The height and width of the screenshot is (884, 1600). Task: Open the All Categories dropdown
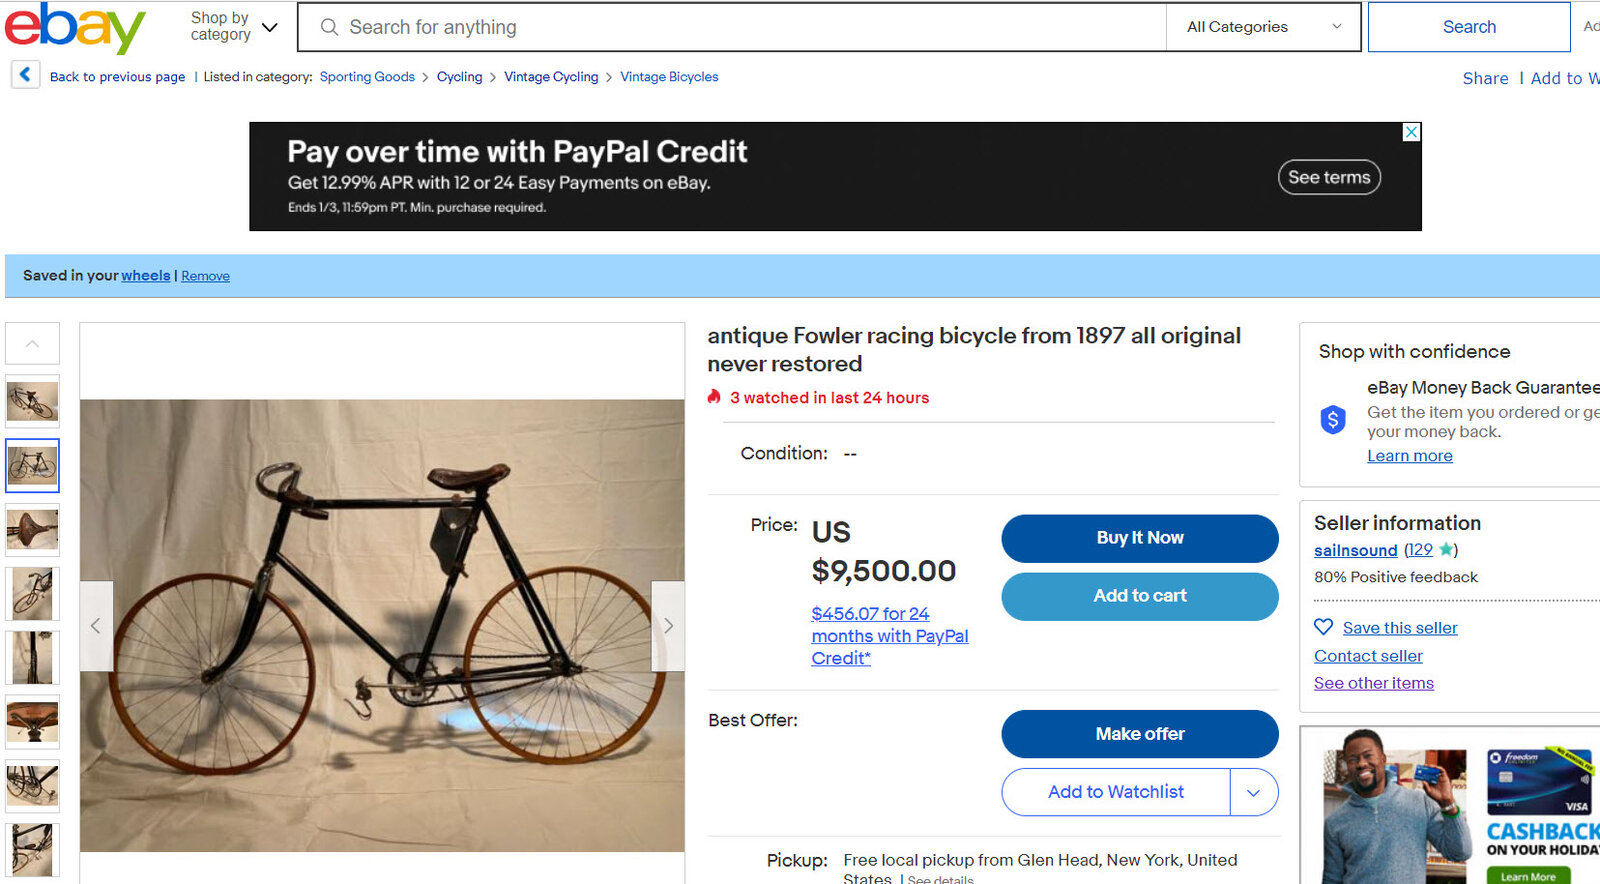(x=1262, y=27)
